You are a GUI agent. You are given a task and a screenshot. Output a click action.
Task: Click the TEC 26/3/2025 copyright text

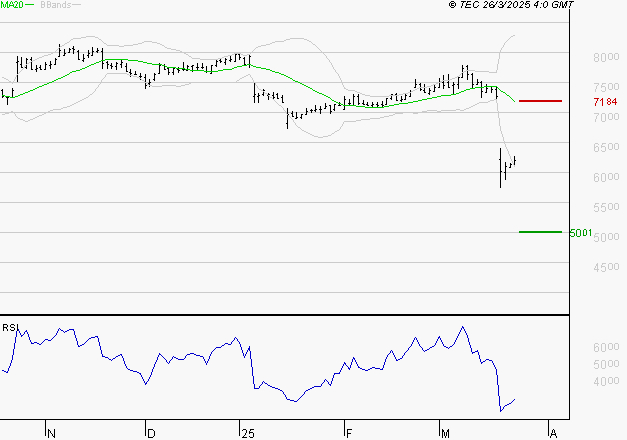(511, 5)
